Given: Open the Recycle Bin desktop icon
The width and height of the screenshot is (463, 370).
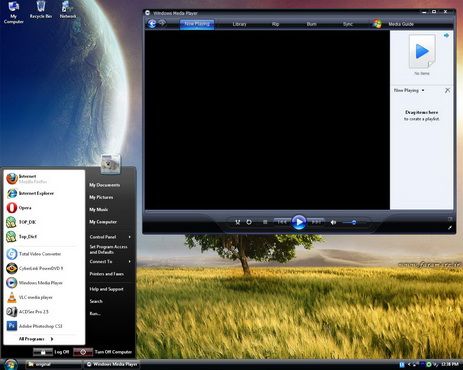Looking at the screenshot, I should pyautogui.click(x=41, y=10).
